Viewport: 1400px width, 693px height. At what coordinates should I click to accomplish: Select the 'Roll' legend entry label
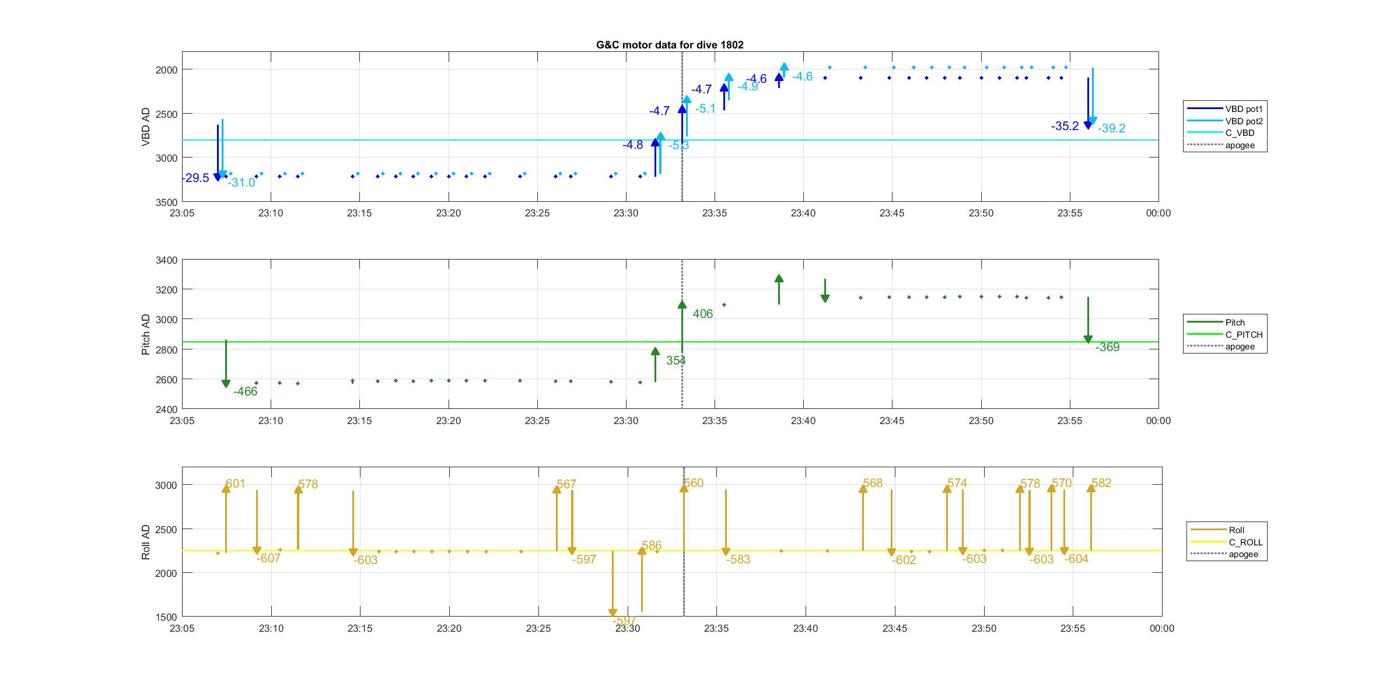[x=1237, y=530]
